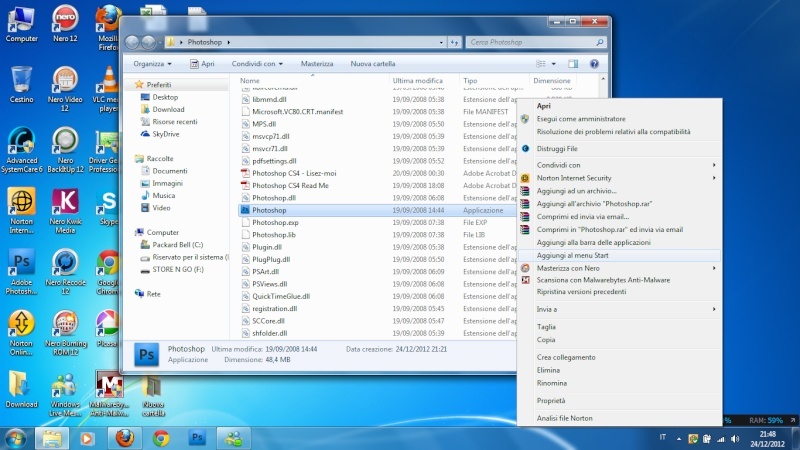Open Nero Kwik Media shortcut
800x450 pixels.
pyautogui.click(x=65, y=211)
